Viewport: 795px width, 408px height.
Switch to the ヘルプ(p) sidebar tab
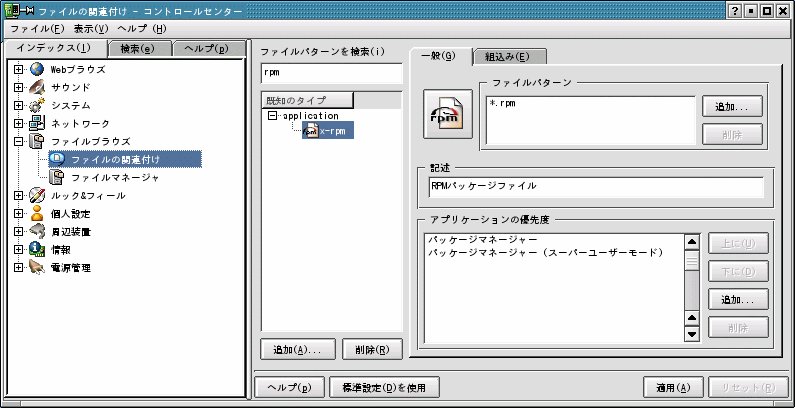coord(206,49)
